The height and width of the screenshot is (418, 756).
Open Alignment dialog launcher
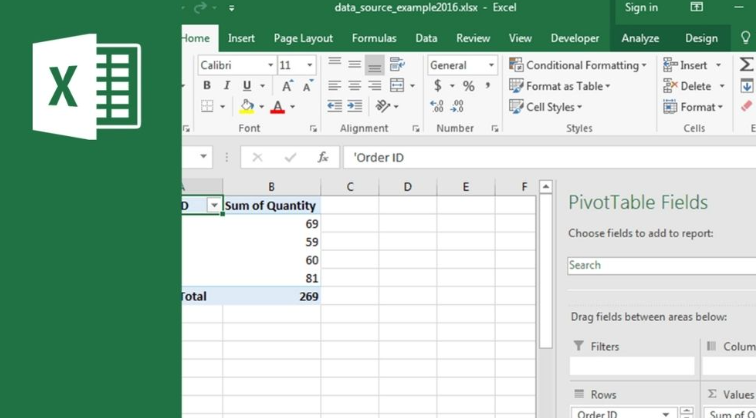click(x=416, y=128)
